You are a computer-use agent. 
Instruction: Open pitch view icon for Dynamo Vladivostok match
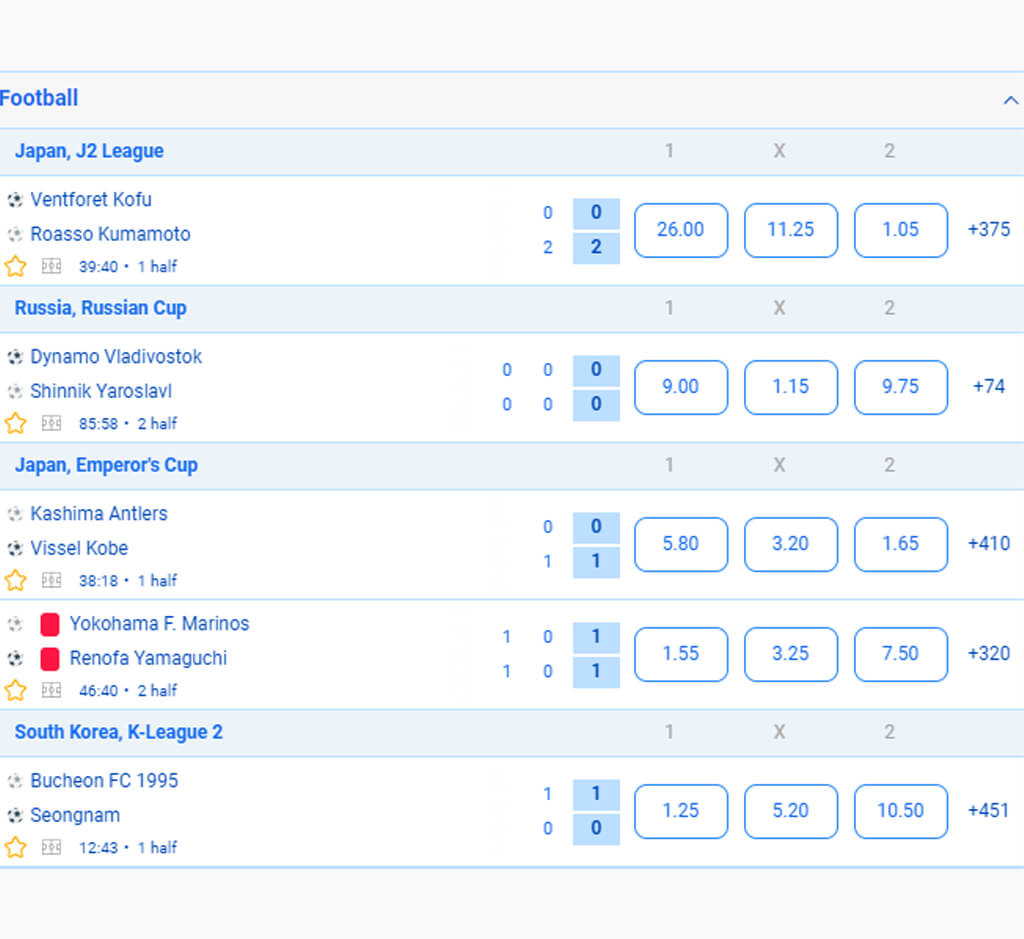(x=52, y=423)
